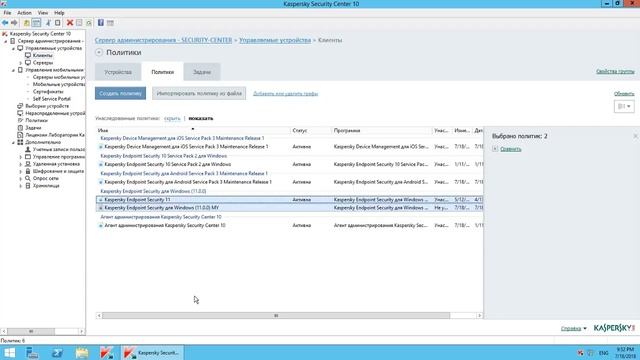Switch to the Задачи tab
Viewport: 640px width, 360px height.
[202, 72]
